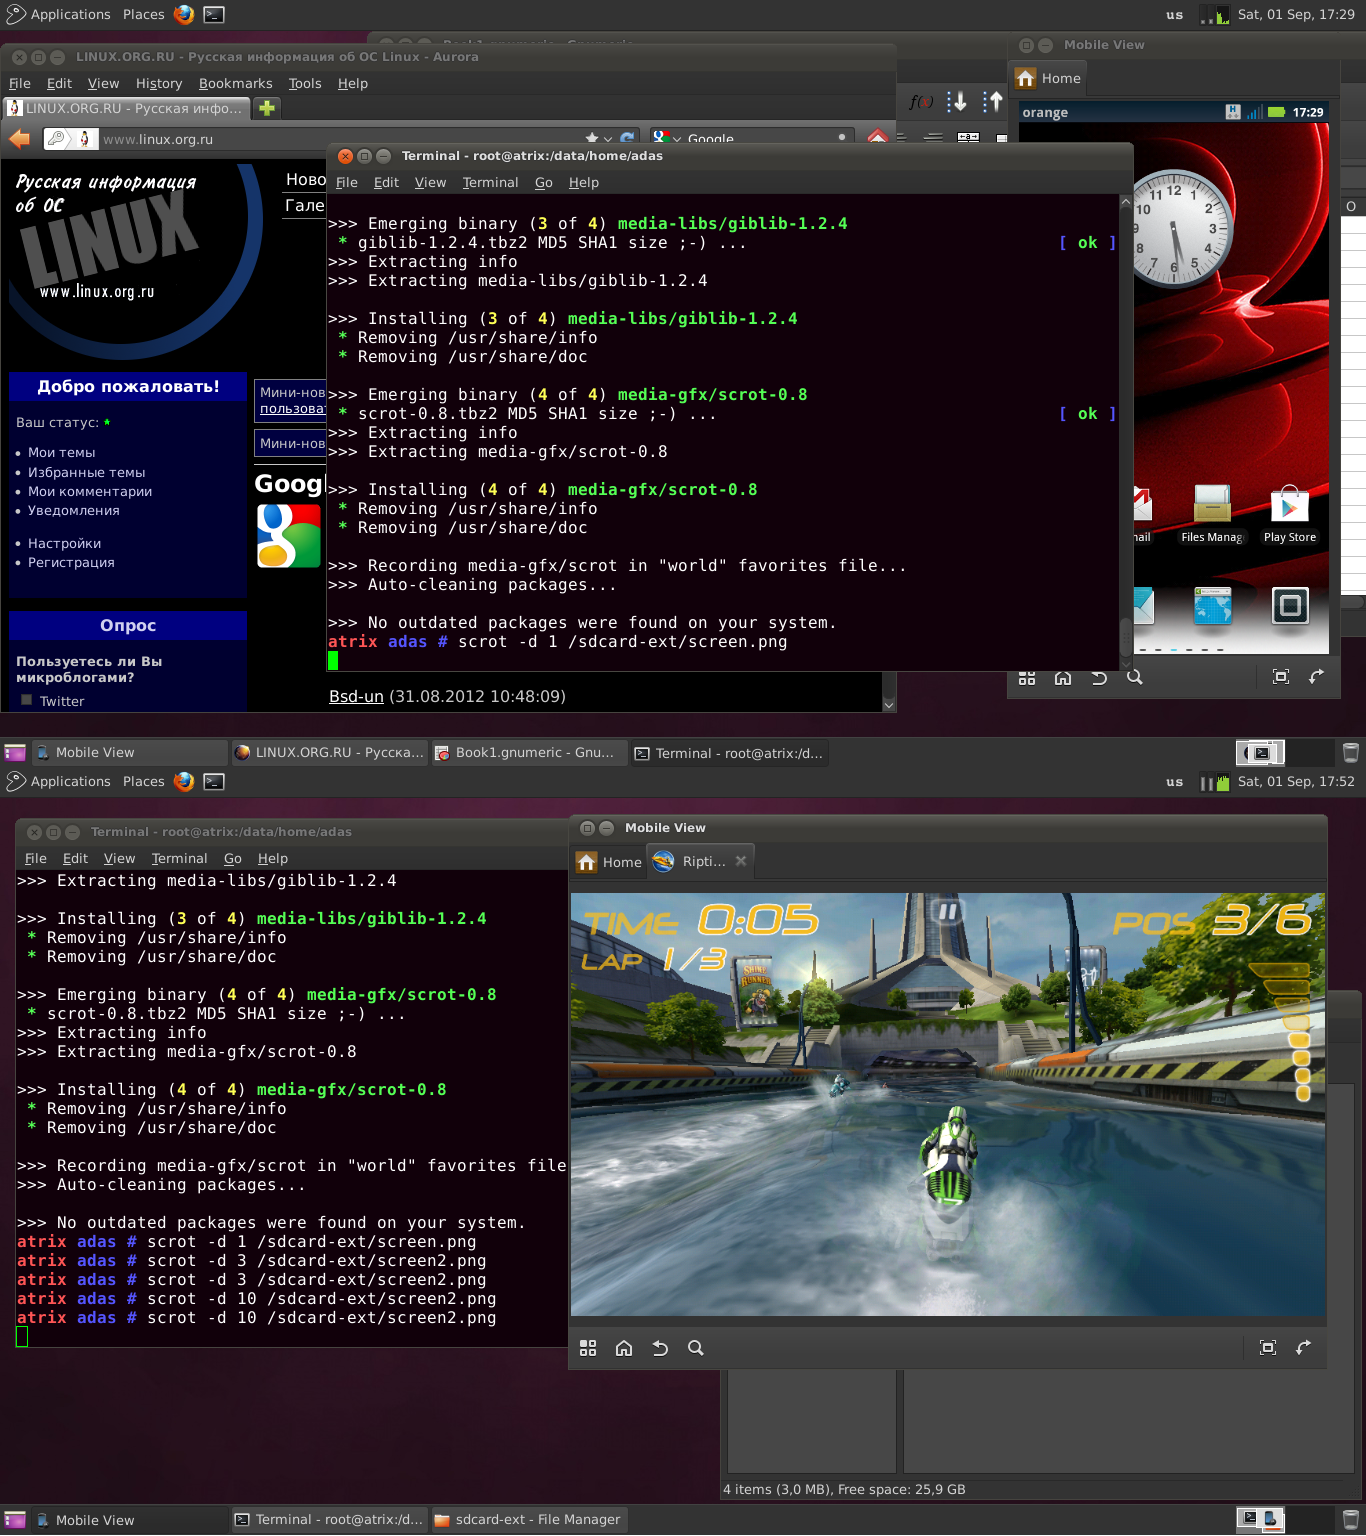Launch terminal icon in the 17:29 top panel
The height and width of the screenshot is (1536, 1366).
[214, 14]
